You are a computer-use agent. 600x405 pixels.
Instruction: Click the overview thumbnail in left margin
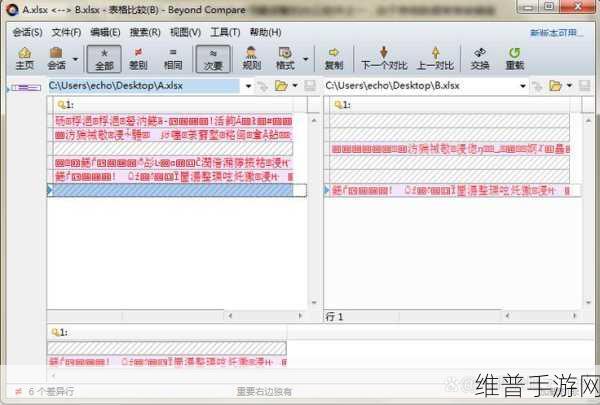pyautogui.click(x=26, y=88)
